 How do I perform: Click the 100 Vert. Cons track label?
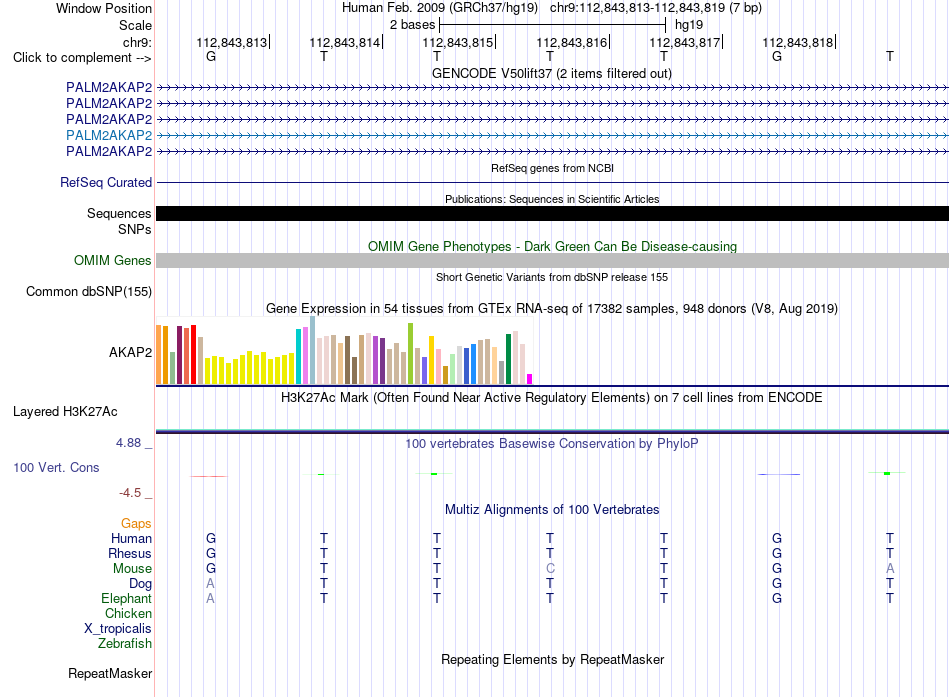coord(56,467)
